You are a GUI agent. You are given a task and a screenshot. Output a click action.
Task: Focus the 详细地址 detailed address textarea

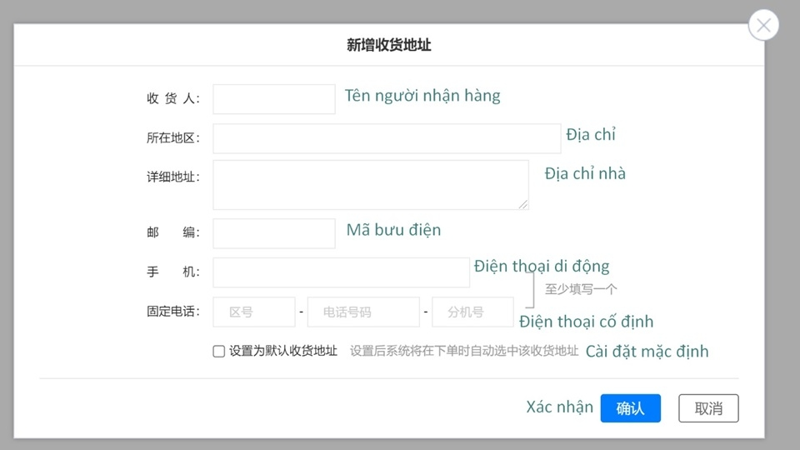370,184
